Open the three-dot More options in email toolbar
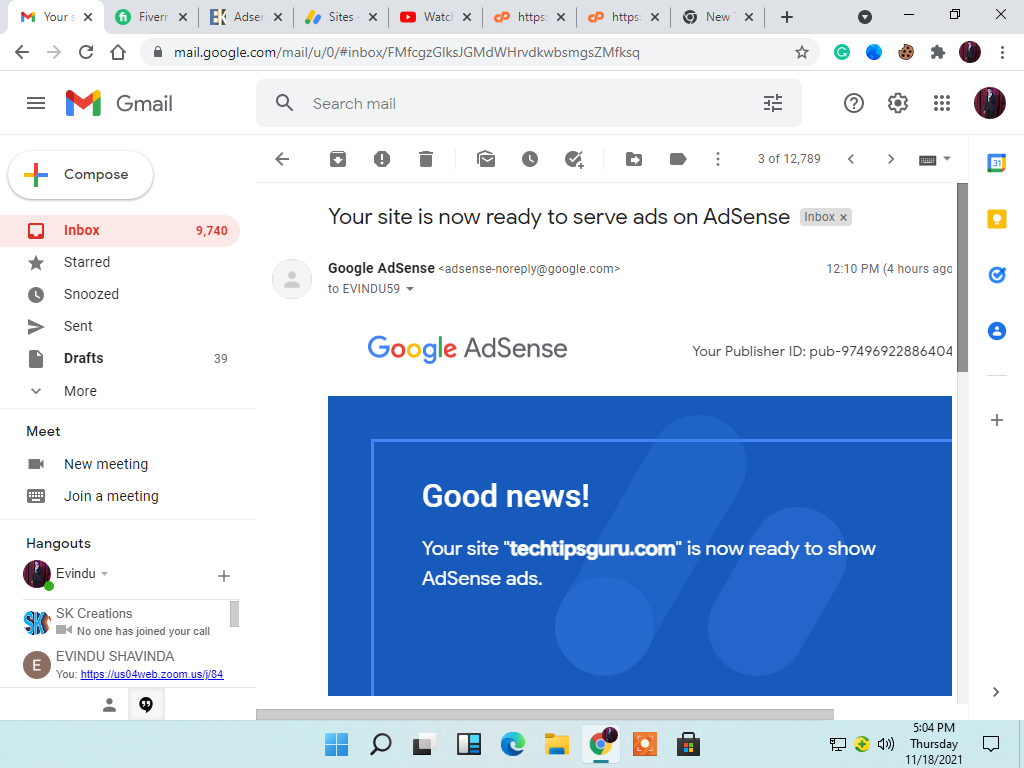1024x768 pixels. pyautogui.click(x=718, y=159)
